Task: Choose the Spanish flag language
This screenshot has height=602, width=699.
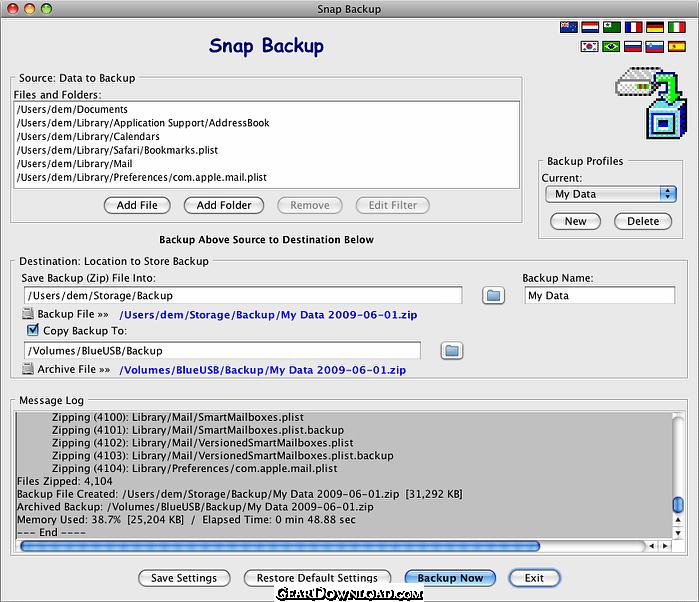Action: 677,46
